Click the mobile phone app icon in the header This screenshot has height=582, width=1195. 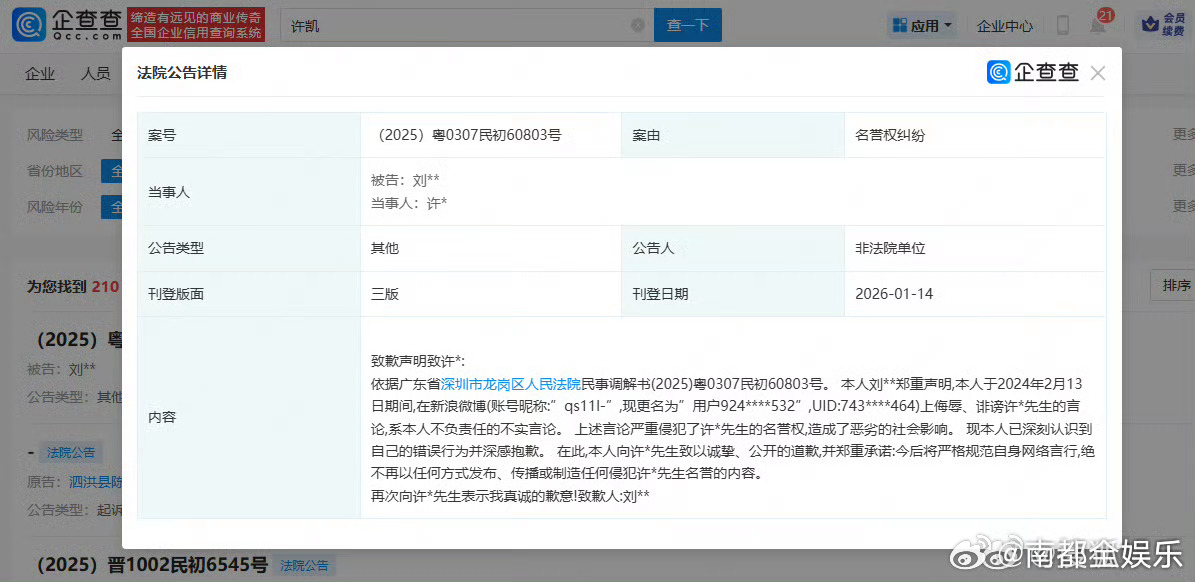(1062, 24)
